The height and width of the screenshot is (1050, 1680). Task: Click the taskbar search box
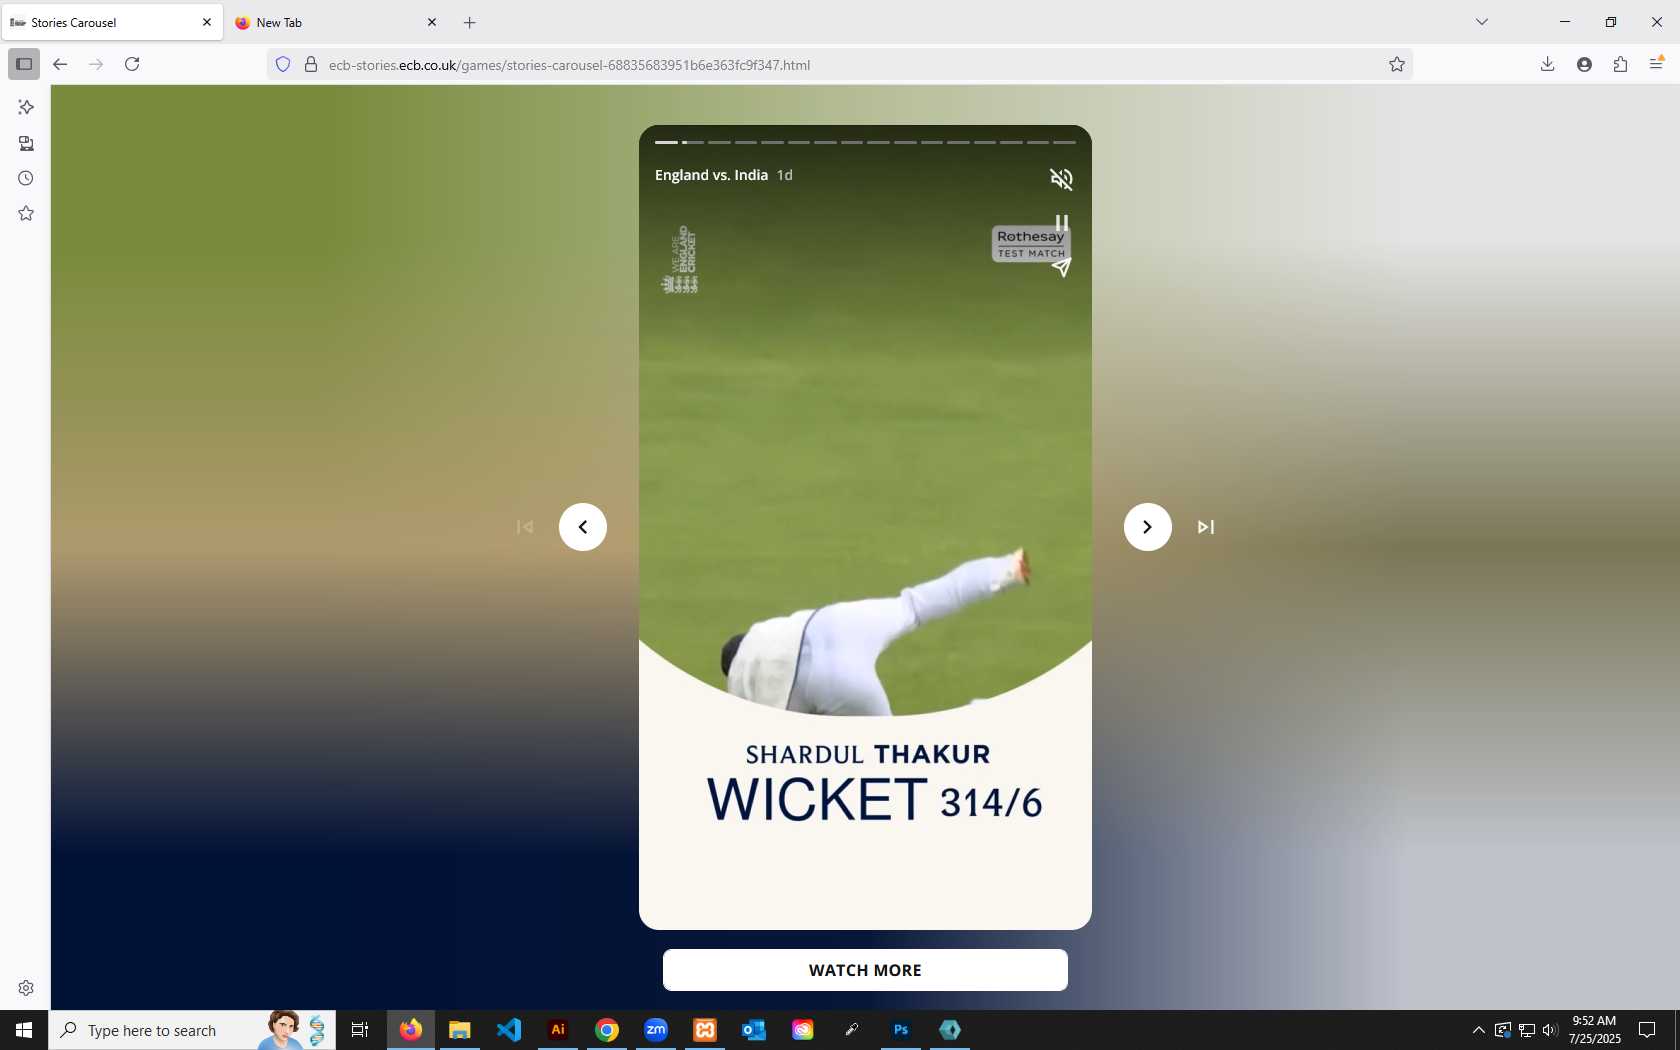pos(192,1030)
